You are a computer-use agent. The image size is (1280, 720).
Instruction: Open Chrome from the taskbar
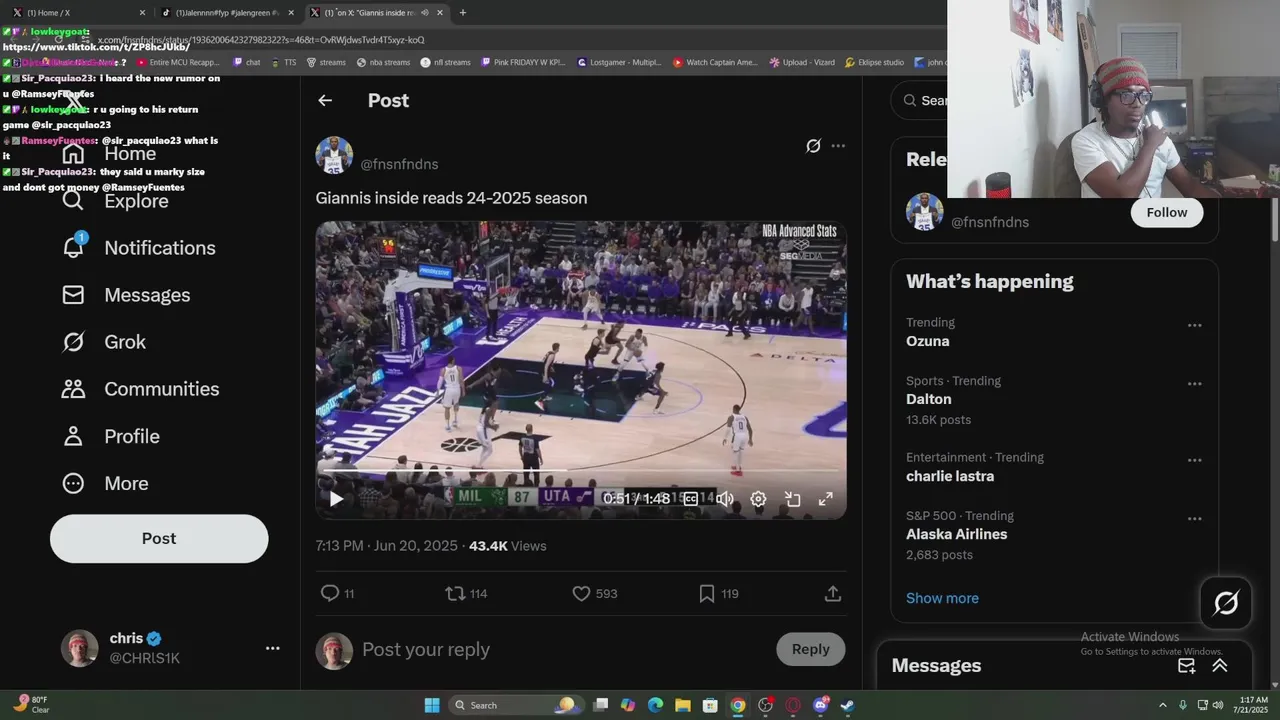(738, 705)
